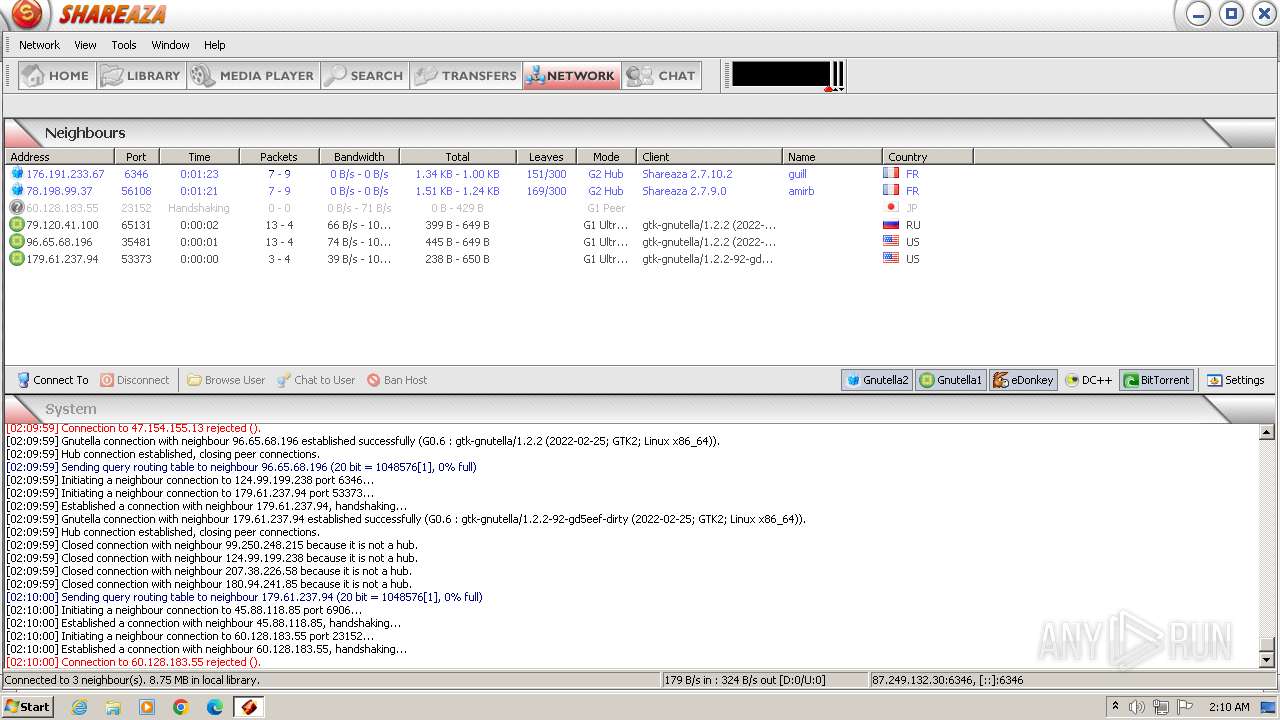Open Chrome from taskbar

(181, 707)
